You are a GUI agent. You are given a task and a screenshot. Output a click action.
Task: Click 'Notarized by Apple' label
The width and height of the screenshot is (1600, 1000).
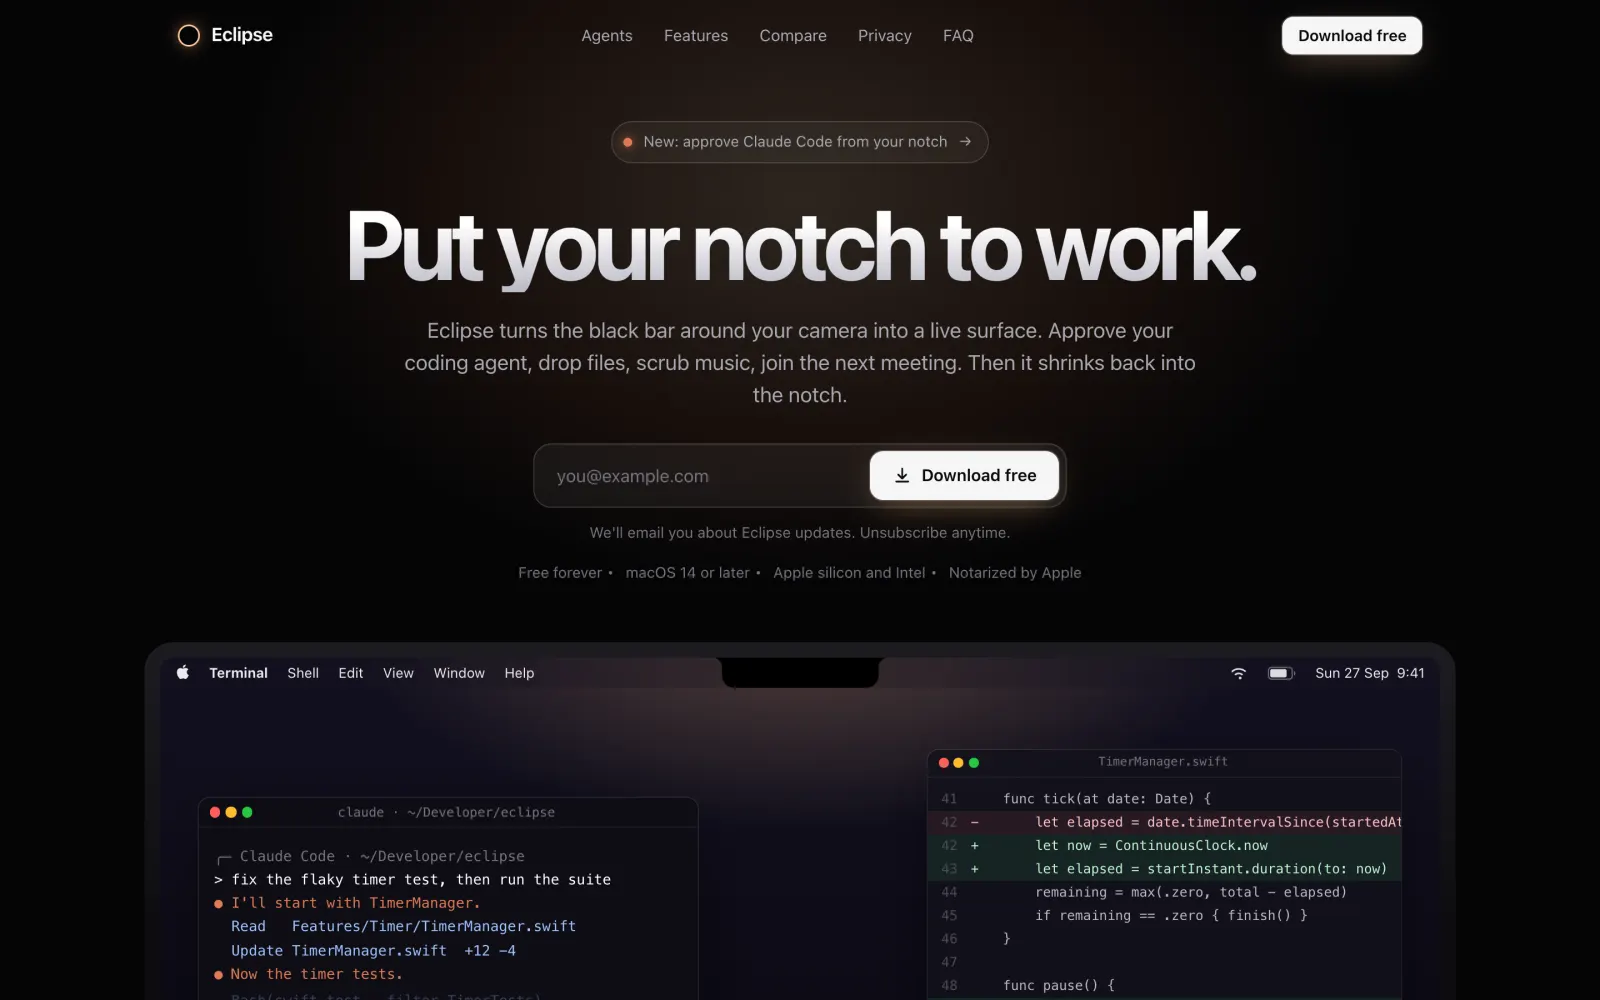[x=1015, y=573]
